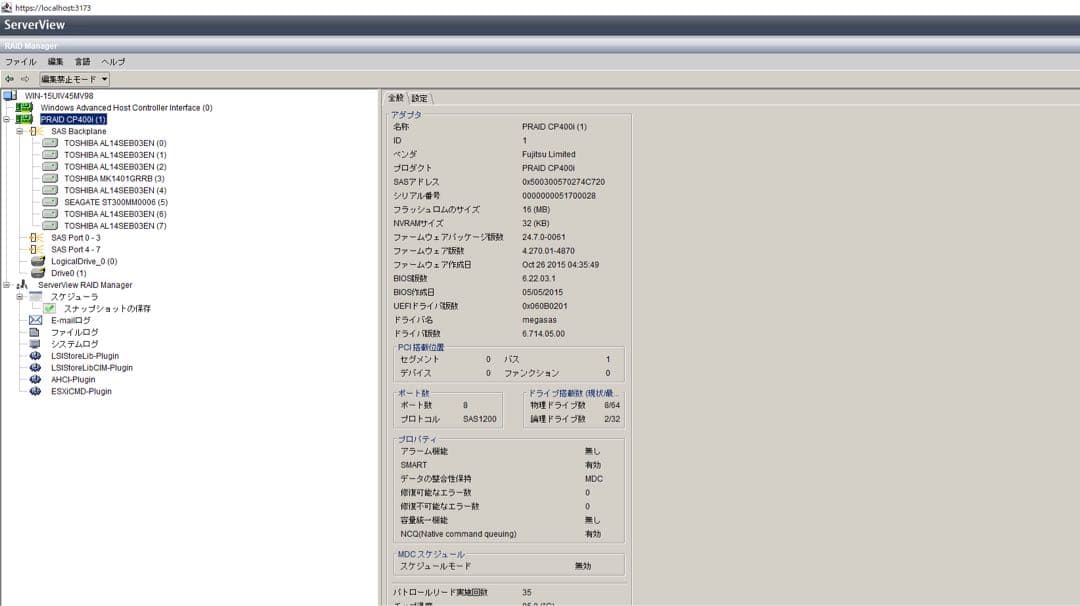The image size is (1080, 606).
Task: Click disk icon for SEAGATE ST300MM0006 (5)
Action: tap(50, 202)
